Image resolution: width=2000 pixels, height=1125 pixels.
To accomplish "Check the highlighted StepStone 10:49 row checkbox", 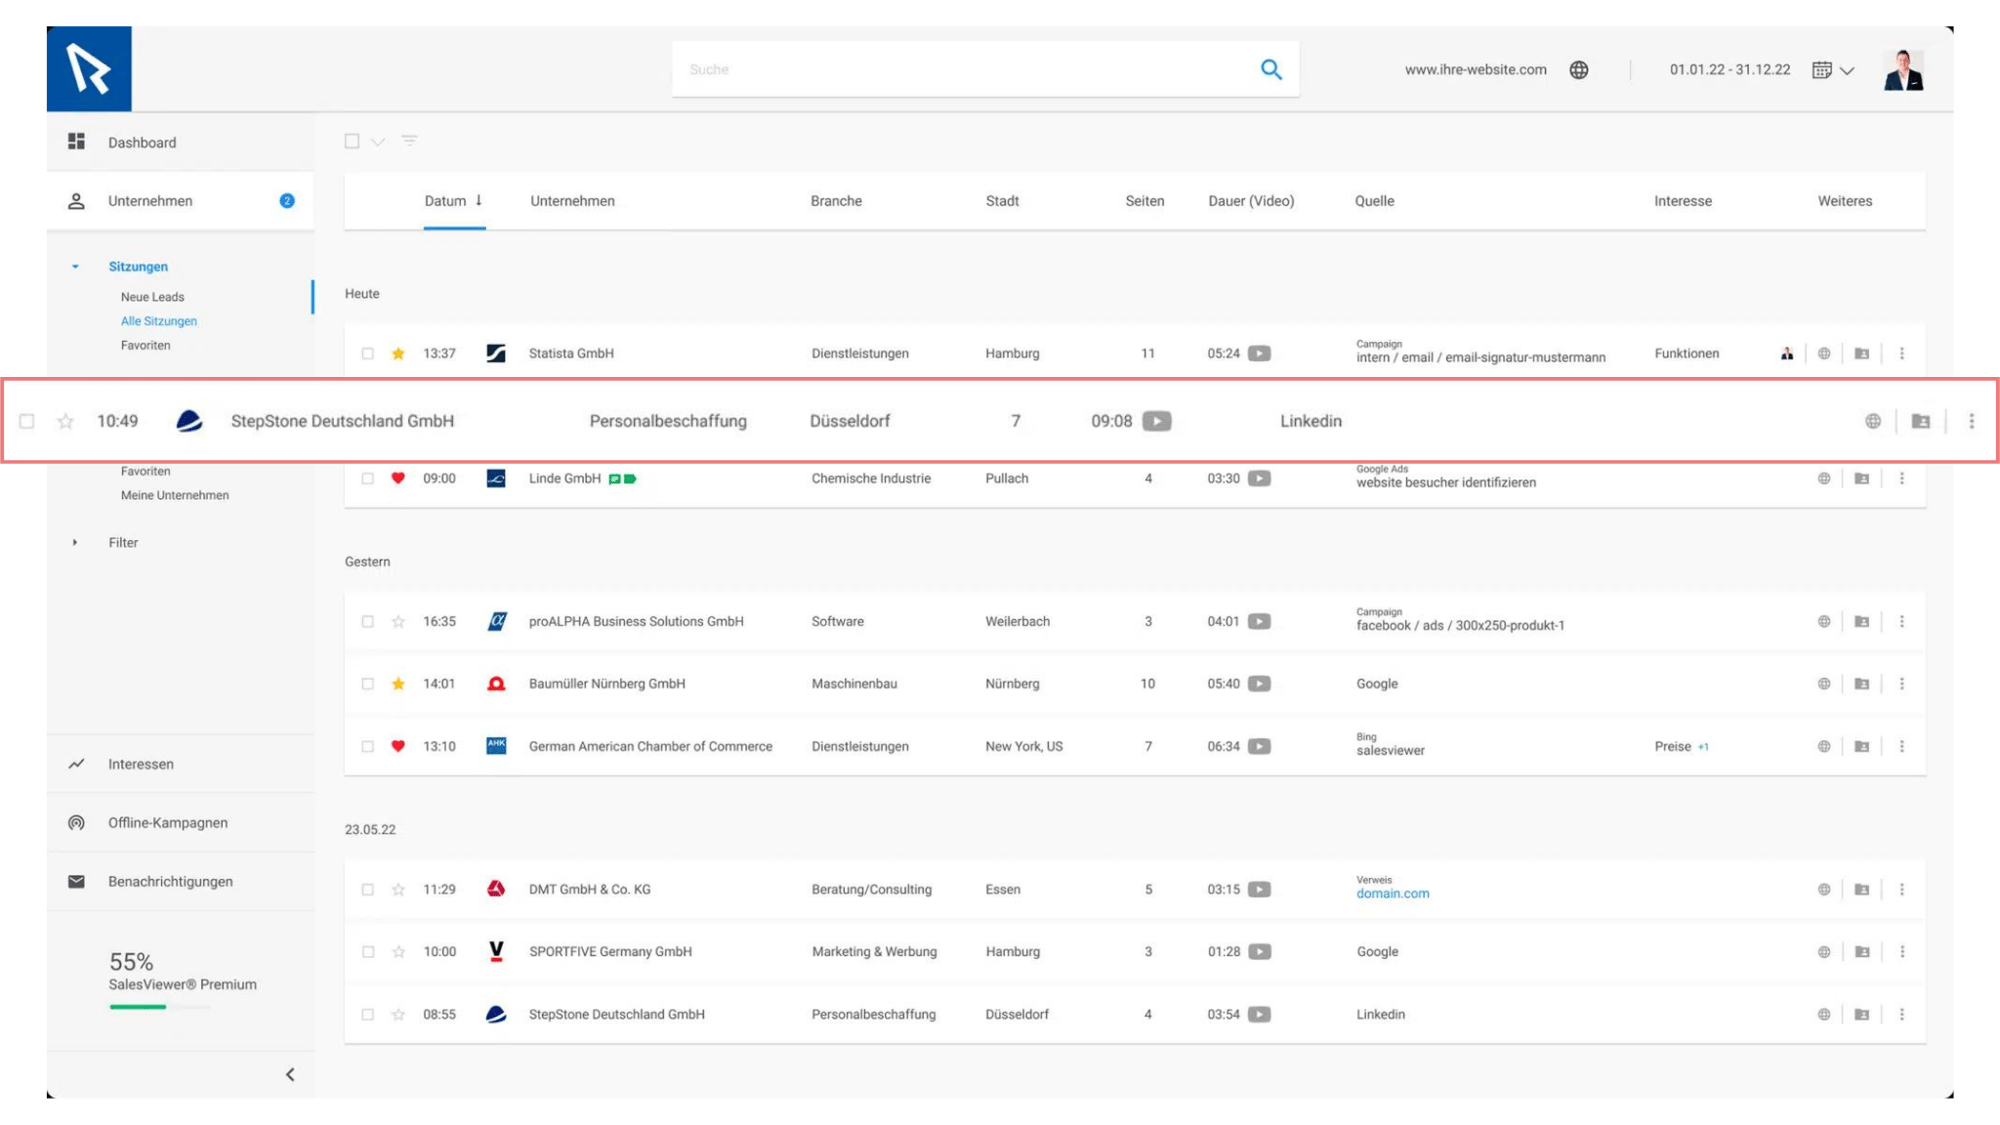I will pos(27,421).
